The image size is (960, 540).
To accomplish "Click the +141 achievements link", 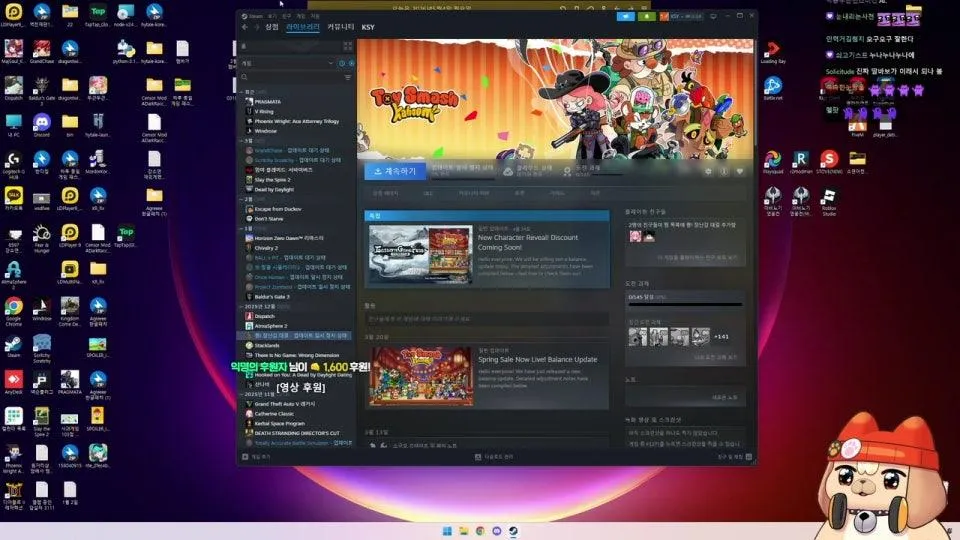I will coord(721,336).
